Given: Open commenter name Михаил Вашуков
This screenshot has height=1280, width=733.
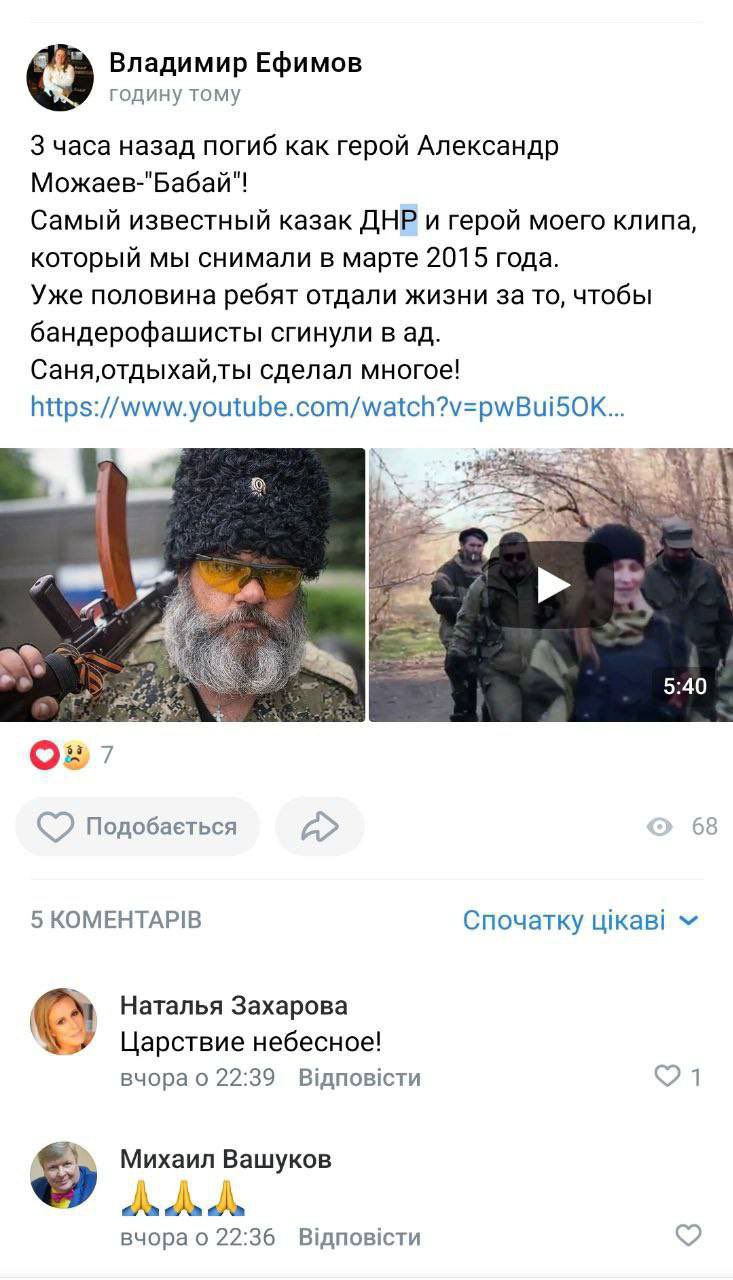Looking at the screenshot, I should pyautogui.click(x=226, y=1159).
